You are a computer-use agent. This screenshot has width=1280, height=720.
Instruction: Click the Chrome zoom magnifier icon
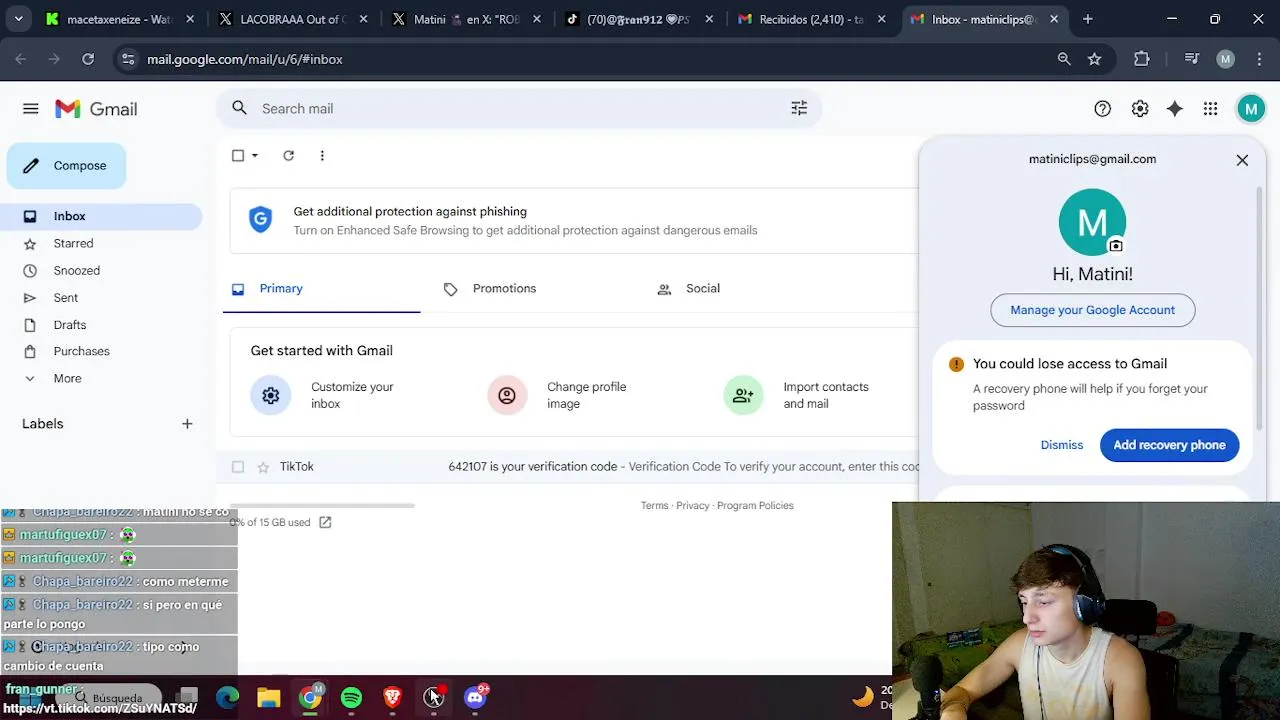click(1064, 59)
